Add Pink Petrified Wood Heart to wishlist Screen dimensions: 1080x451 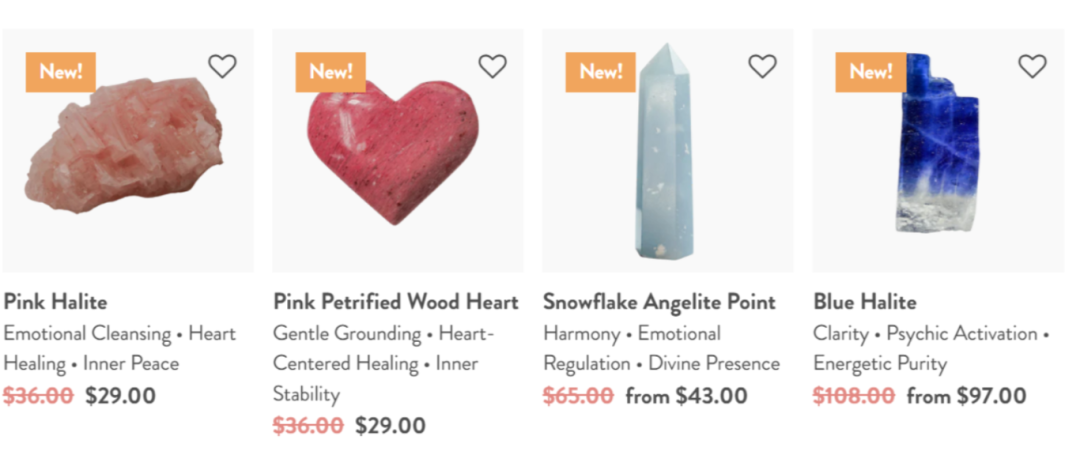click(492, 66)
